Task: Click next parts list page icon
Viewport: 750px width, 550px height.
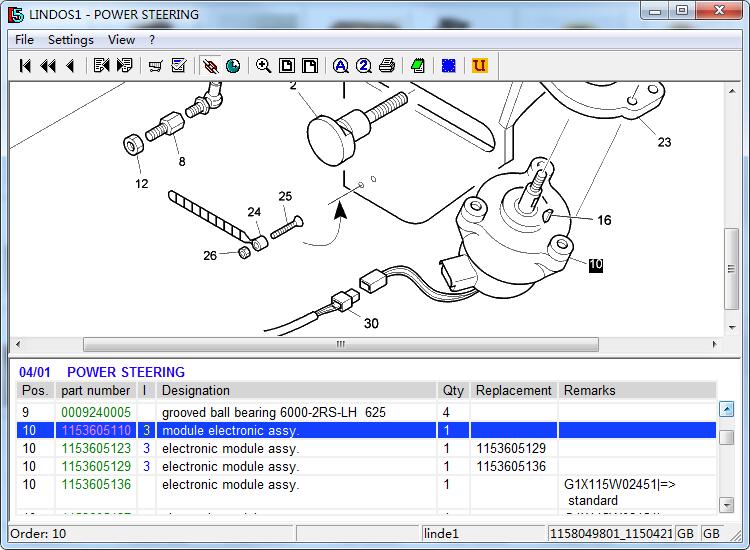Action: point(124,66)
